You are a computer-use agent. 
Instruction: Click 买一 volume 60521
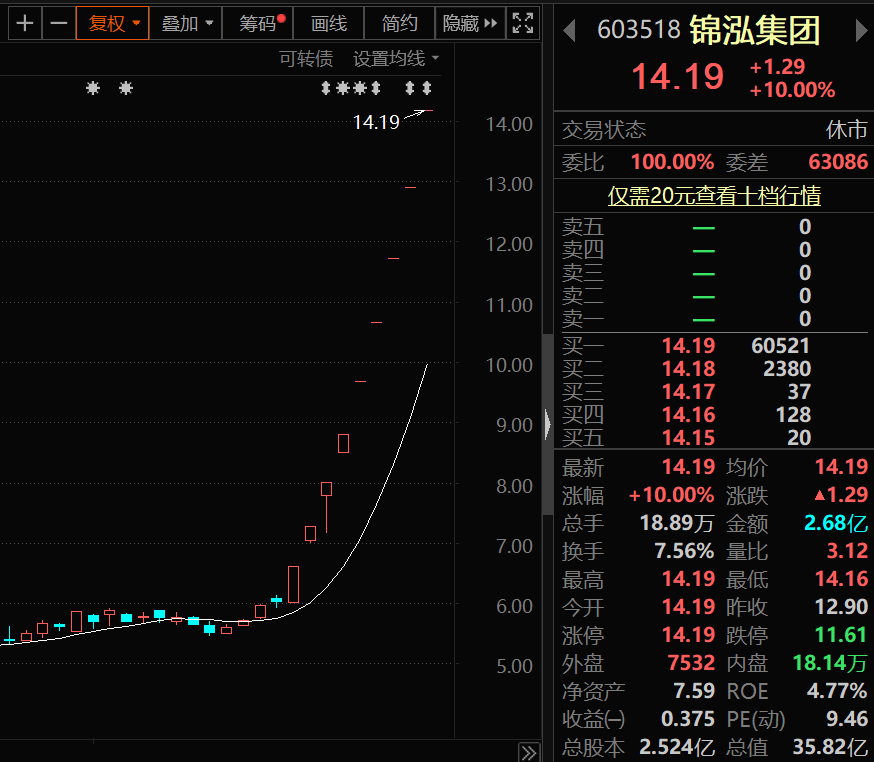tap(780, 346)
